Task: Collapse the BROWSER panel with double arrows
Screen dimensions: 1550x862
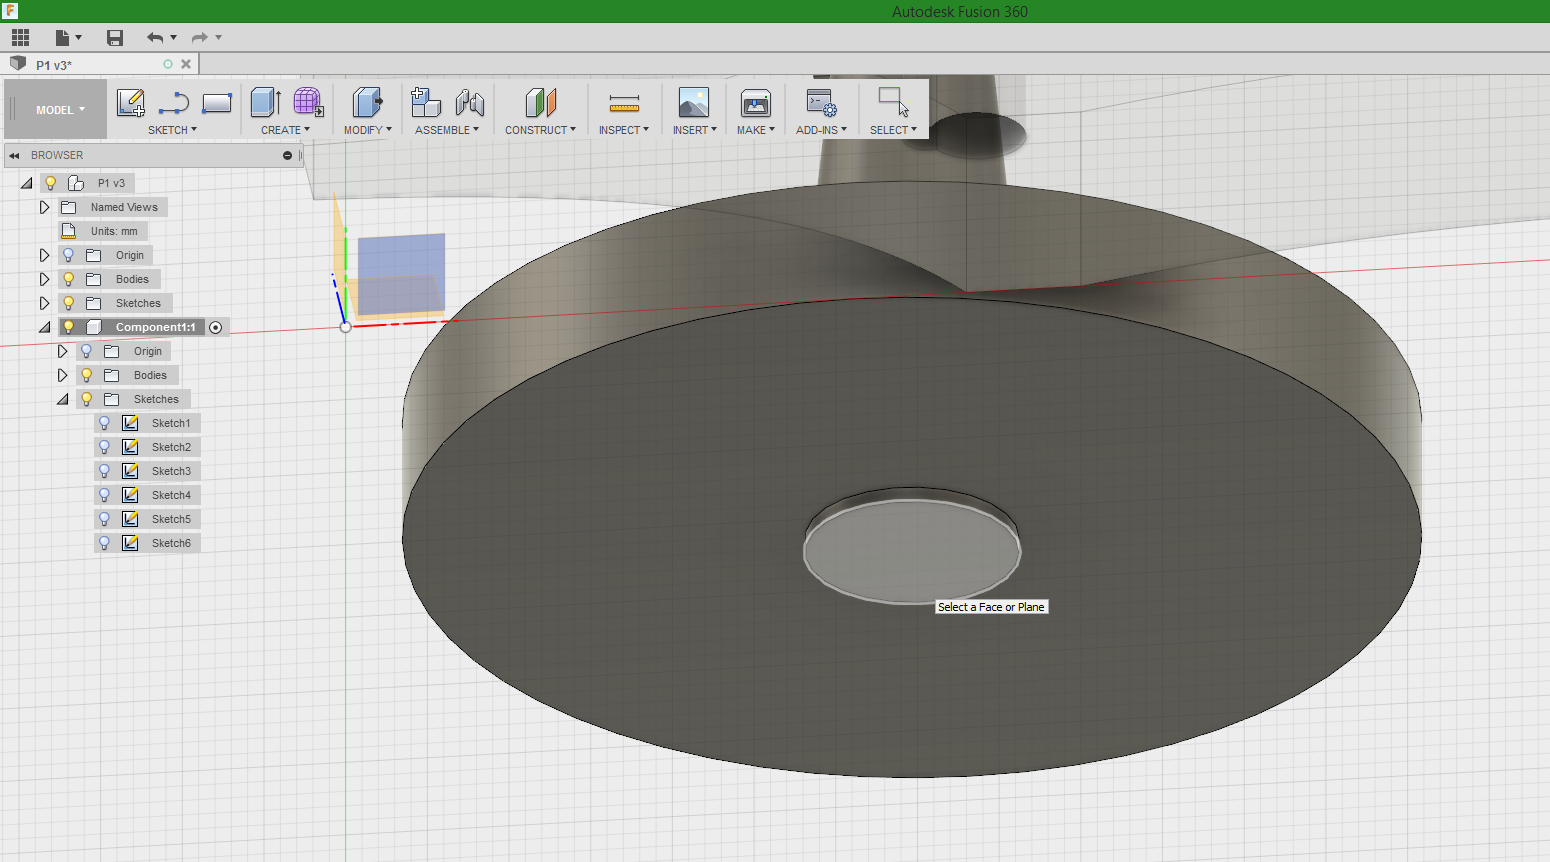Action: click(x=14, y=155)
